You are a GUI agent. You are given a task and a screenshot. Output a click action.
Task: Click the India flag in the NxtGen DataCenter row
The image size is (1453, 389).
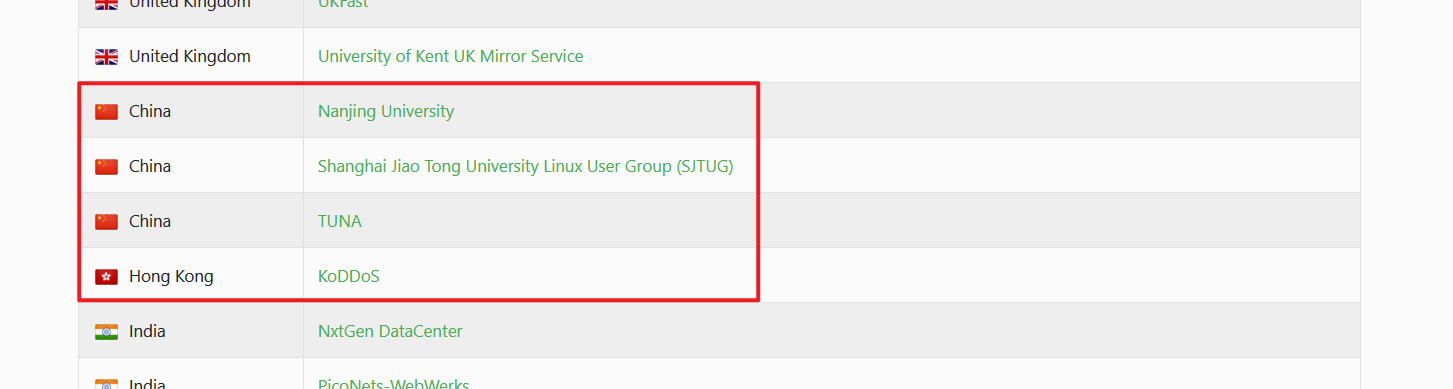point(106,332)
